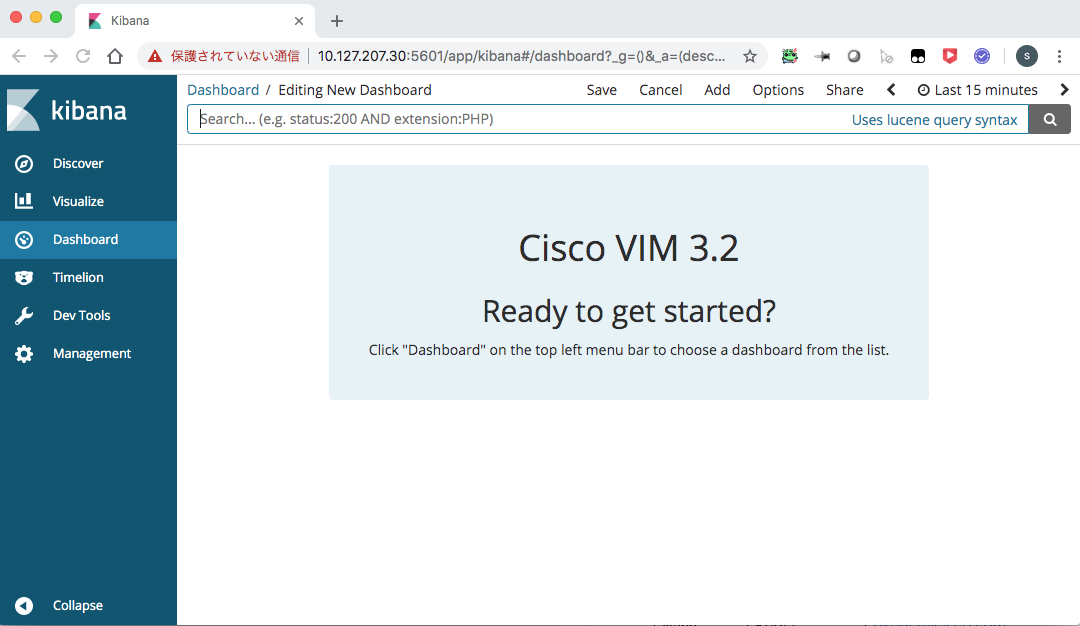This screenshot has width=1080, height=626.
Task: Bookmark the page with the star icon
Action: 750,56
